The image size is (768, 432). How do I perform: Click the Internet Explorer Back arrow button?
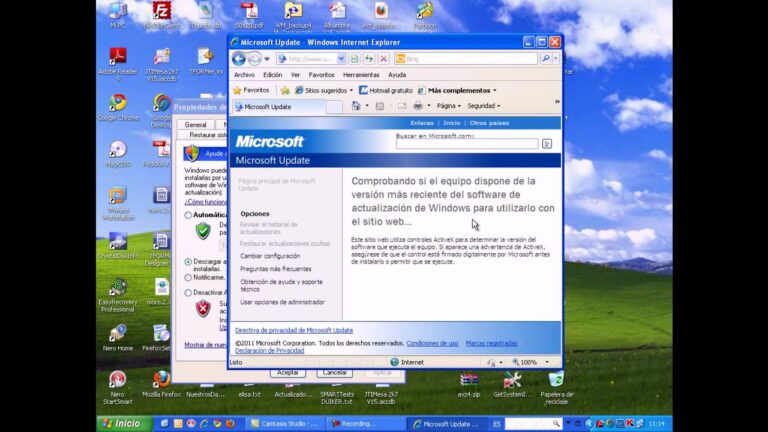click(239, 59)
